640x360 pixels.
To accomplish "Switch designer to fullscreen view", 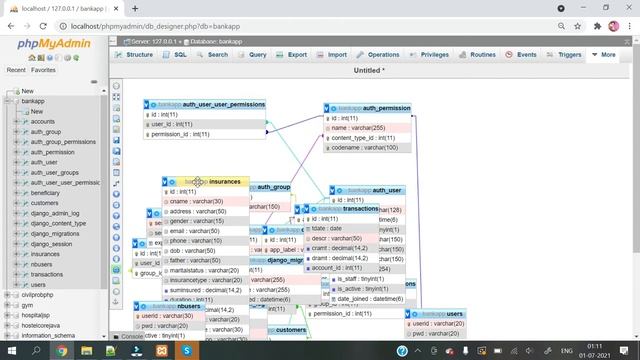I will click(116, 97).
